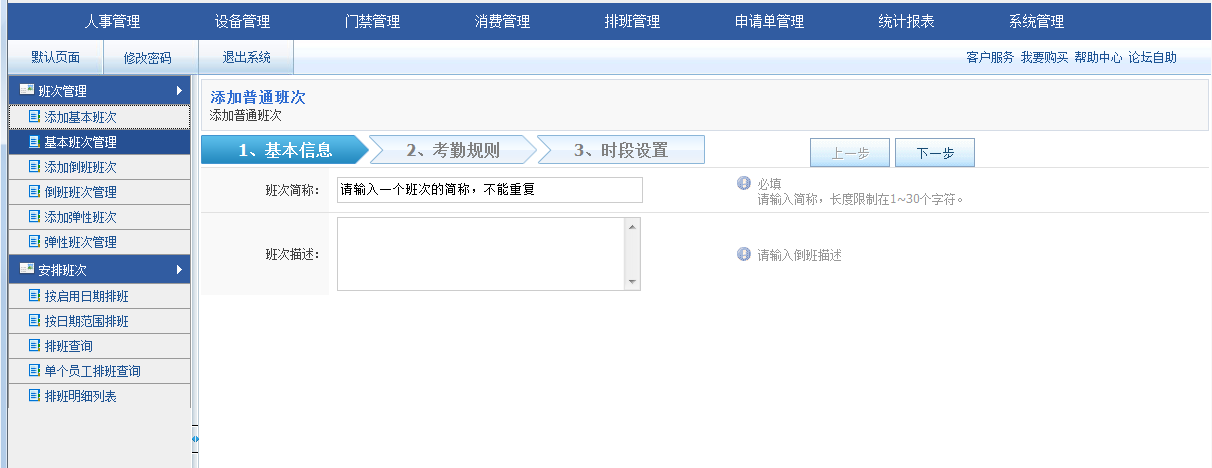Image resolution: width=1212 pixels, height=468 pixels.
Task: Click the icon beside 添加弹性班次
Action: click(35, 216)
